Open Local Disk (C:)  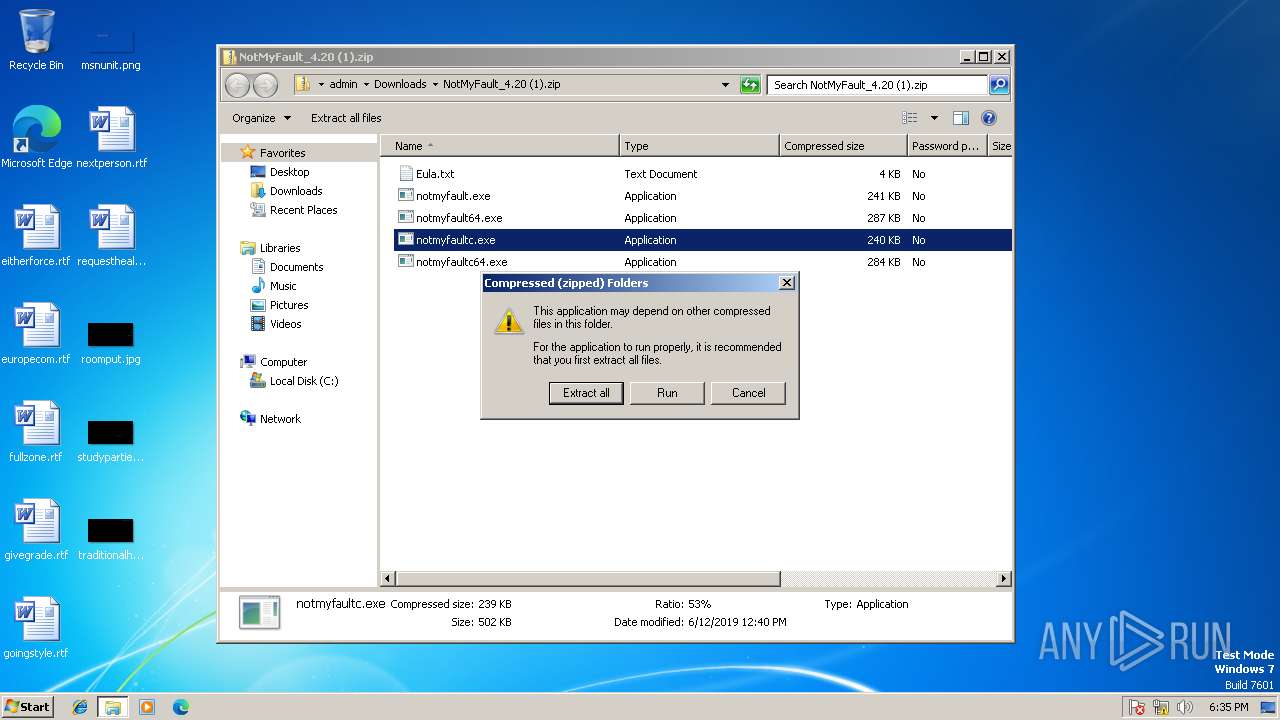click(304, 381)
